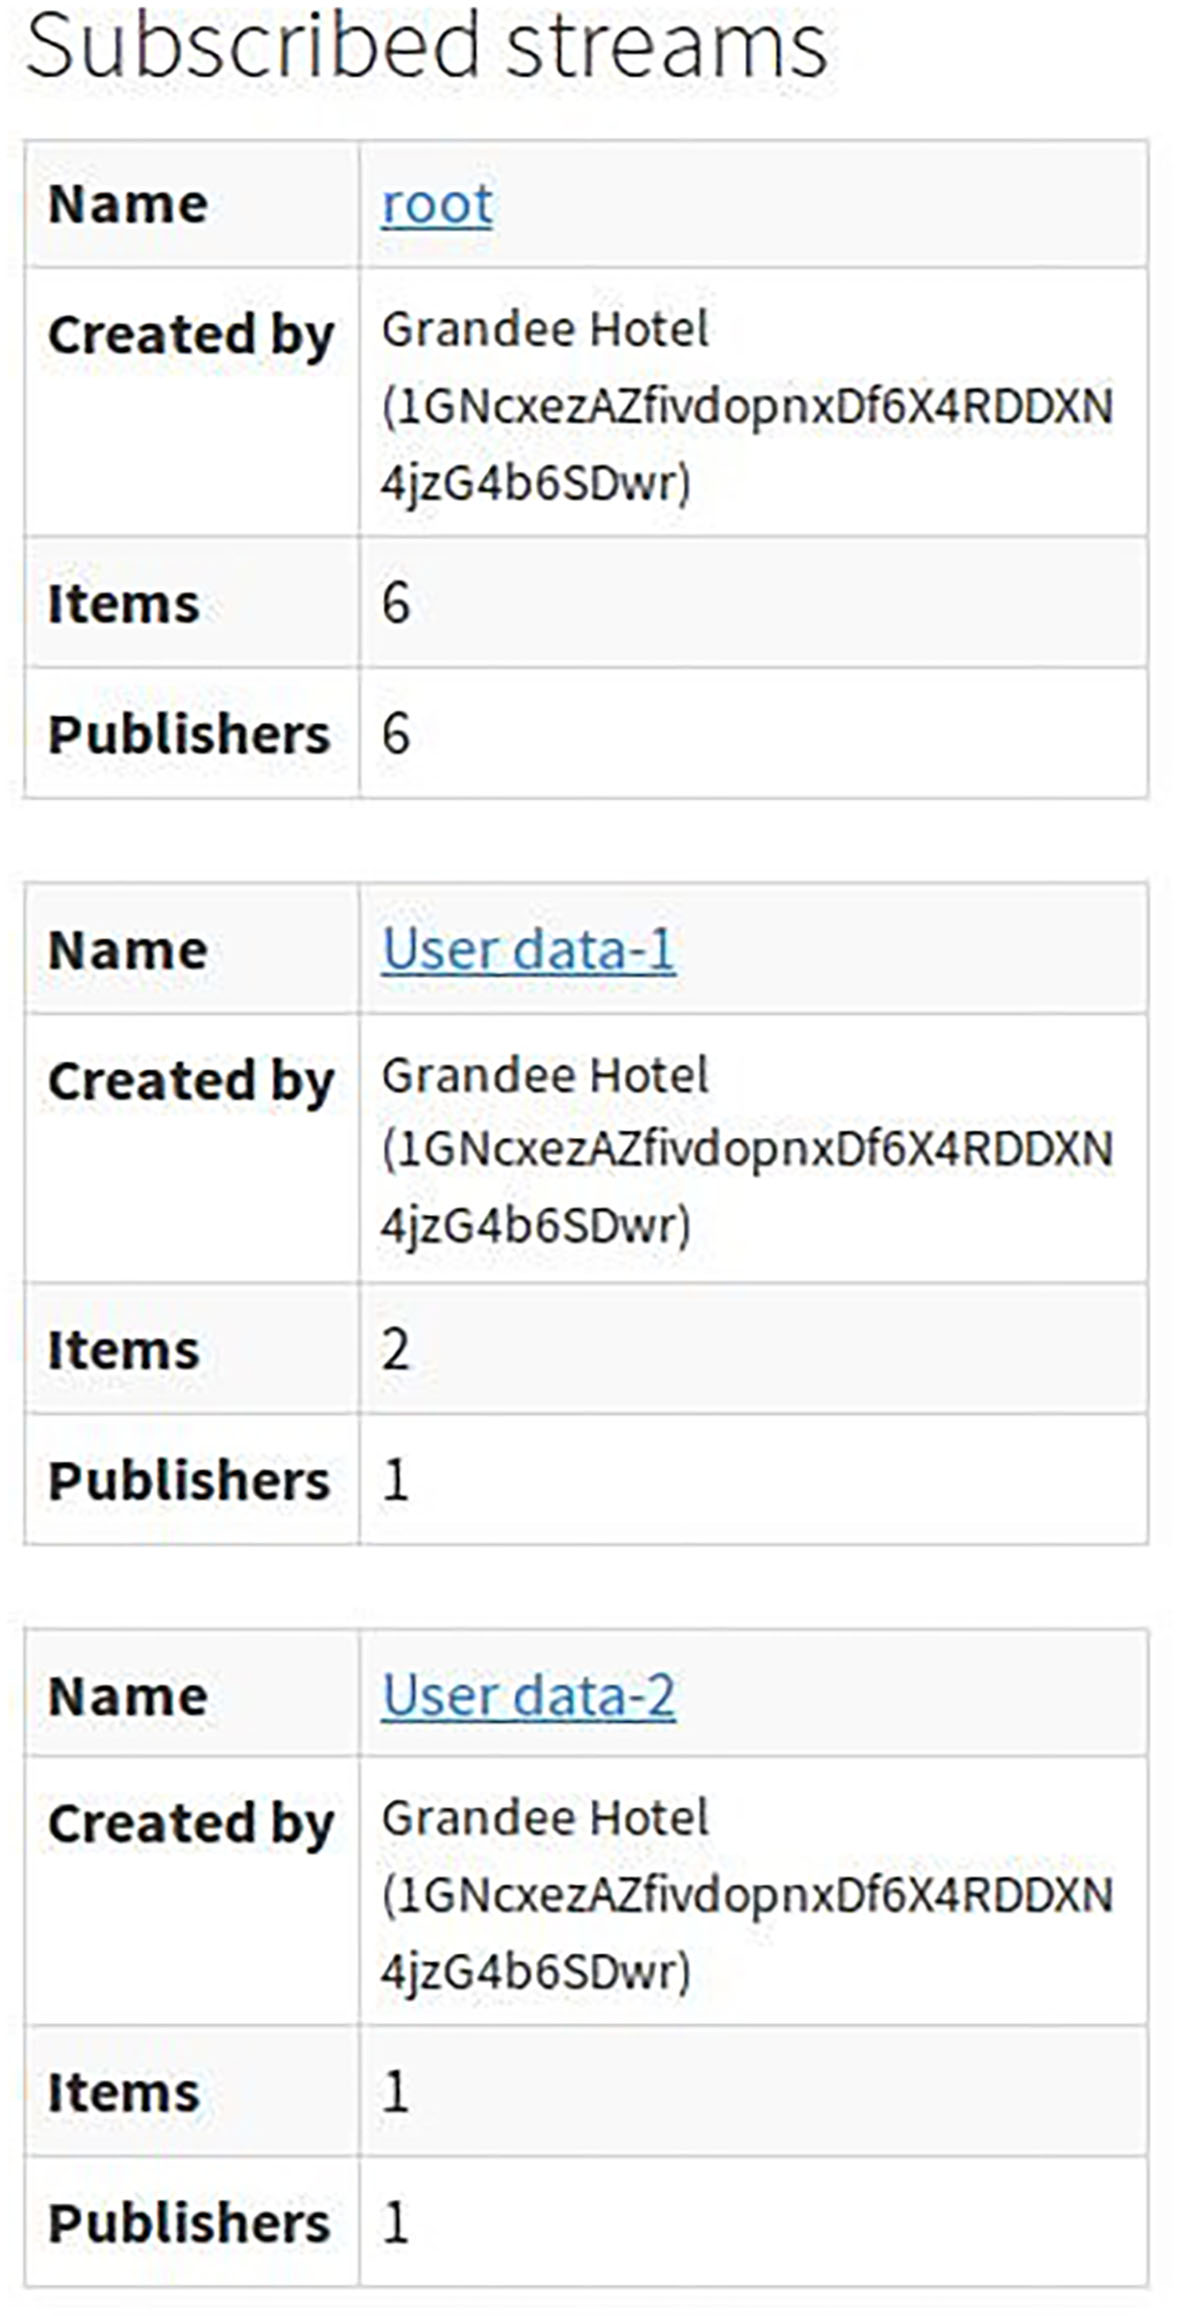Click the Items value 6 for root

[x=396, y=603]
